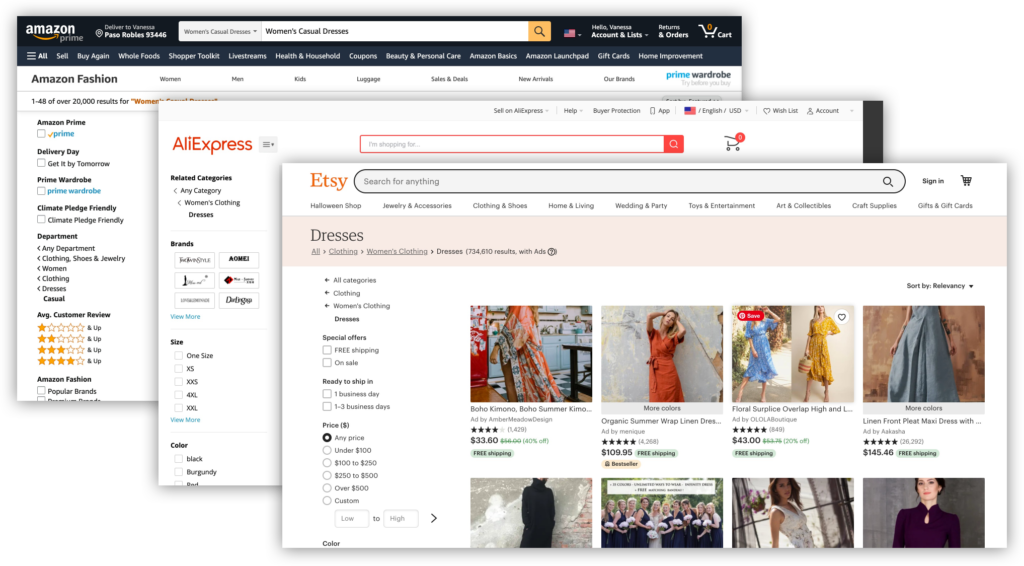Image resolution: width=1024 pixels, height=566 pixels.
Task: Expand AliExpress brands View More
Action: coord(185,317)
